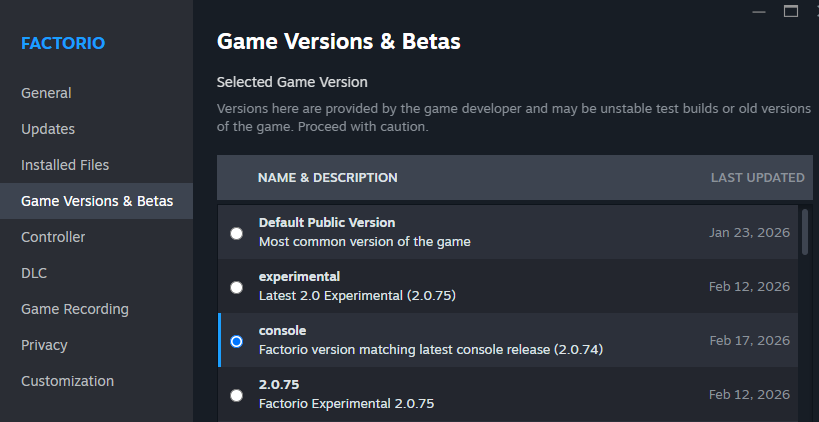The image size is (819, 422).
Task: Open Game Recording settings
Action: [x=75, y=309]
